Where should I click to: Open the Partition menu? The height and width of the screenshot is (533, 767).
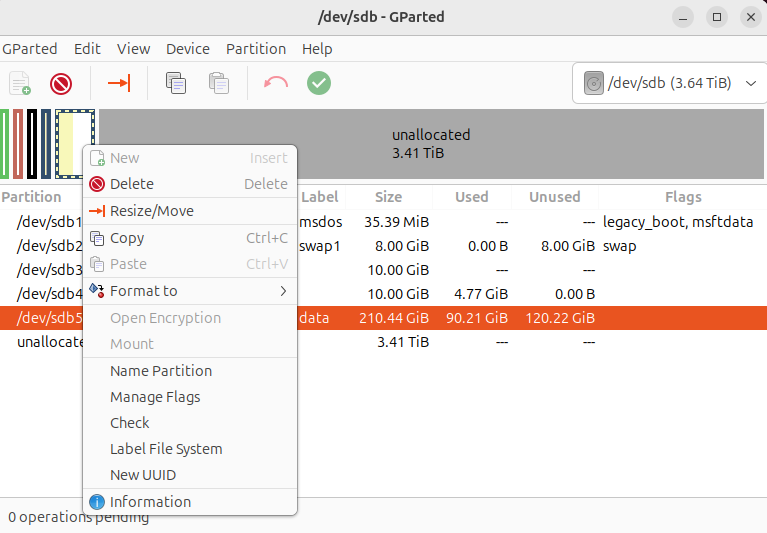click(256, 49)
